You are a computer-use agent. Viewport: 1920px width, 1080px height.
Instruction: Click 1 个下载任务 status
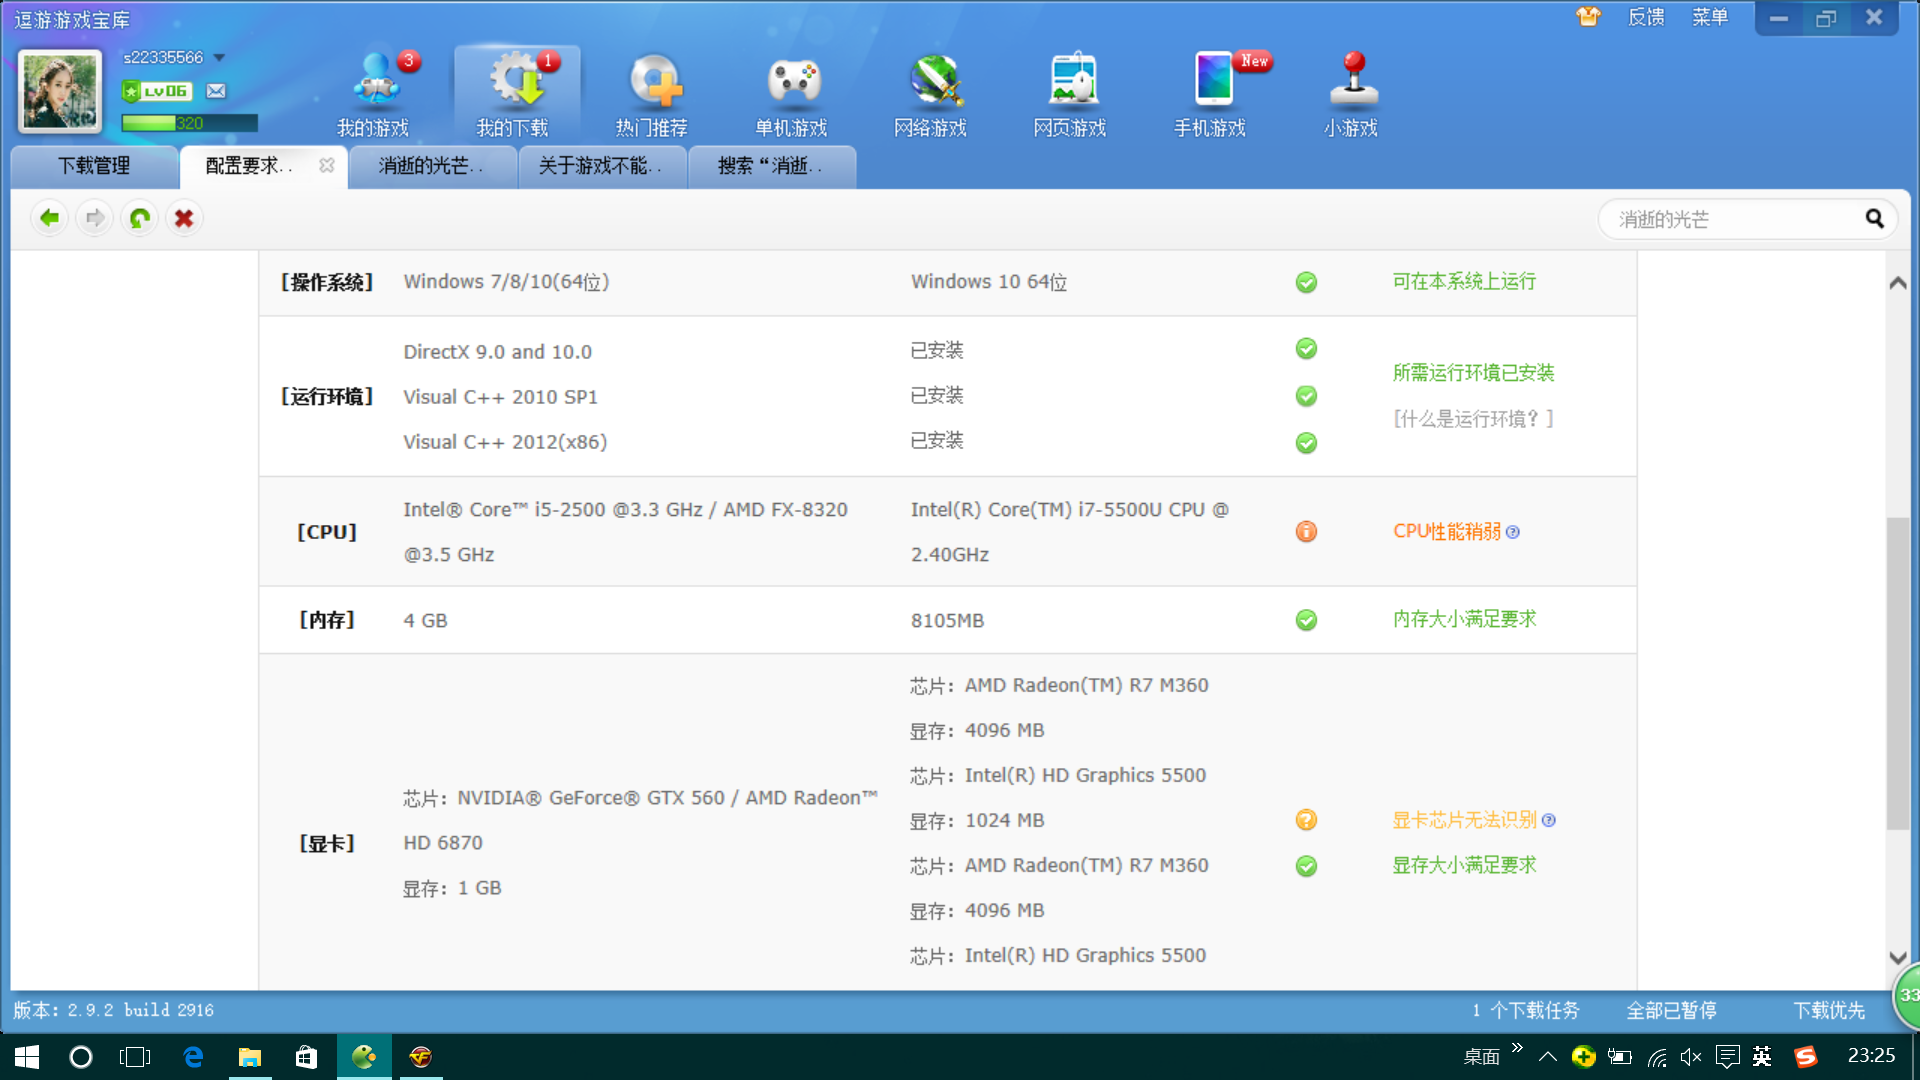(x=1525, y=1011)
